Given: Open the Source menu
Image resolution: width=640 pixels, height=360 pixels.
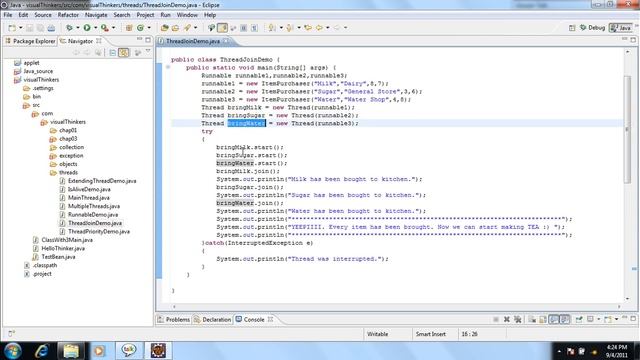Looking at the screenshot, I should tap(43, 15).
